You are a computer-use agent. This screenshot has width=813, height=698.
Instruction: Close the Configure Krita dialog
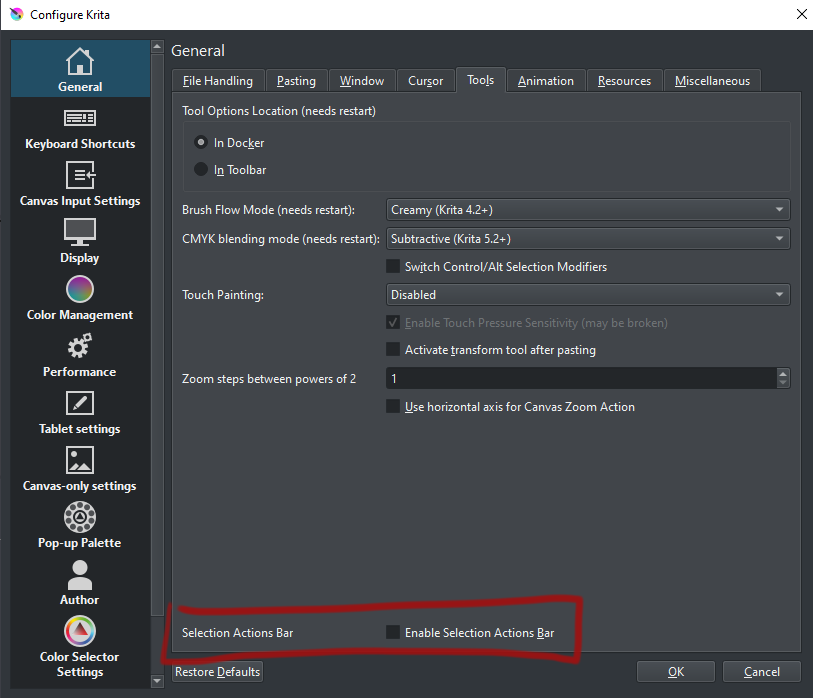(x=801, y=15)
